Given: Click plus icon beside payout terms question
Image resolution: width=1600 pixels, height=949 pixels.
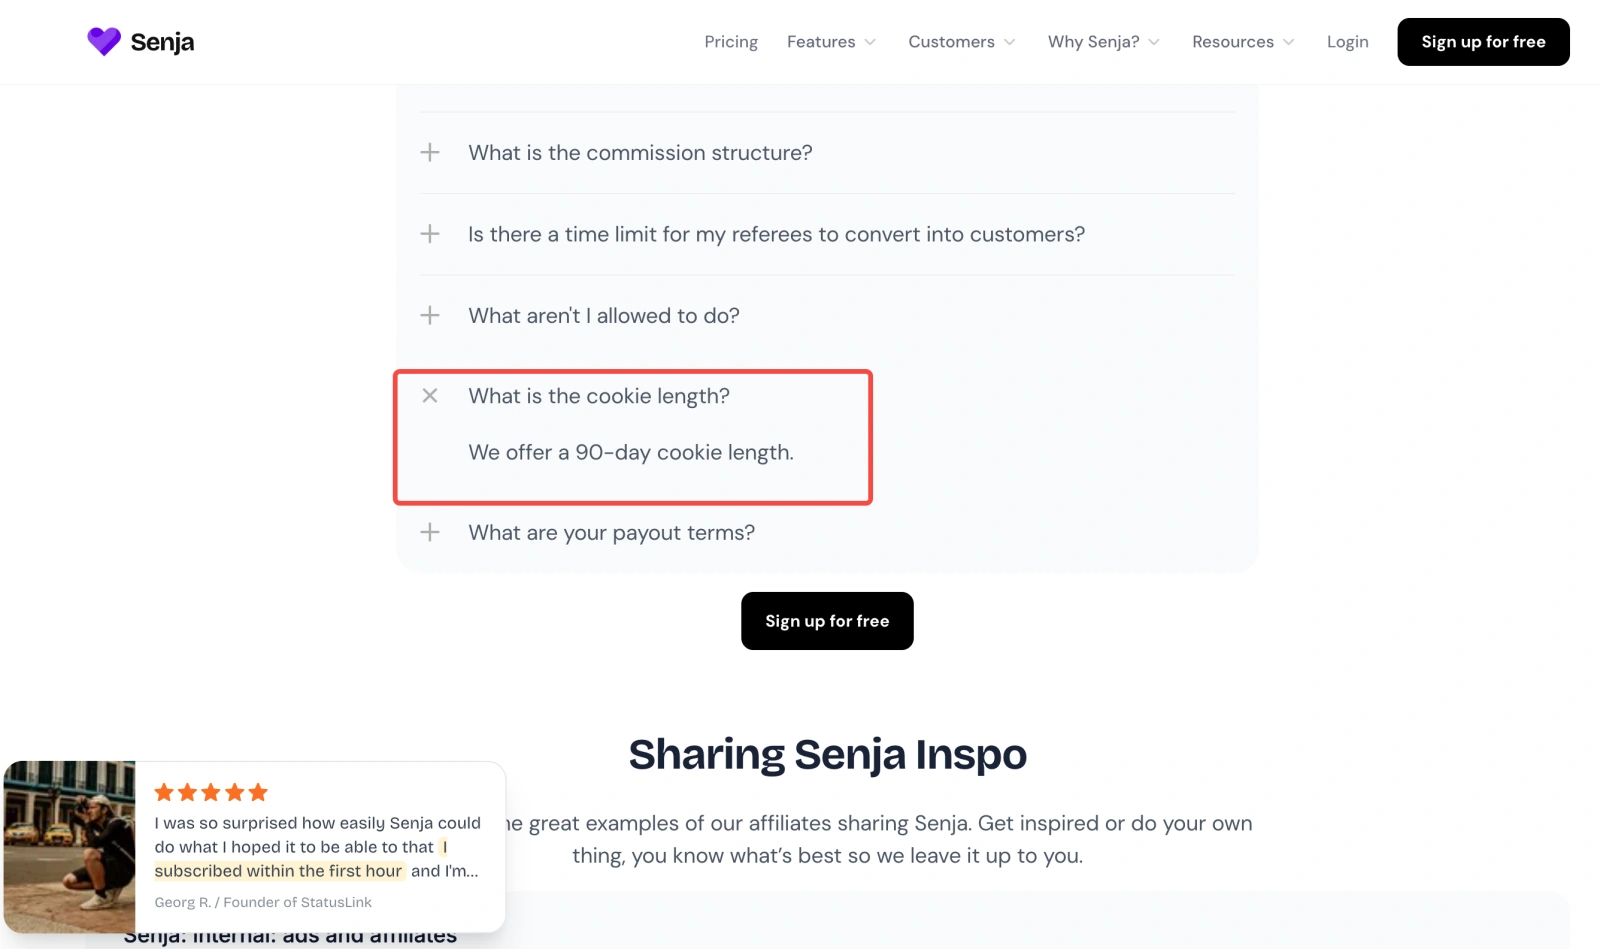Looking at the screenshot, I should [x=430, y=532].
